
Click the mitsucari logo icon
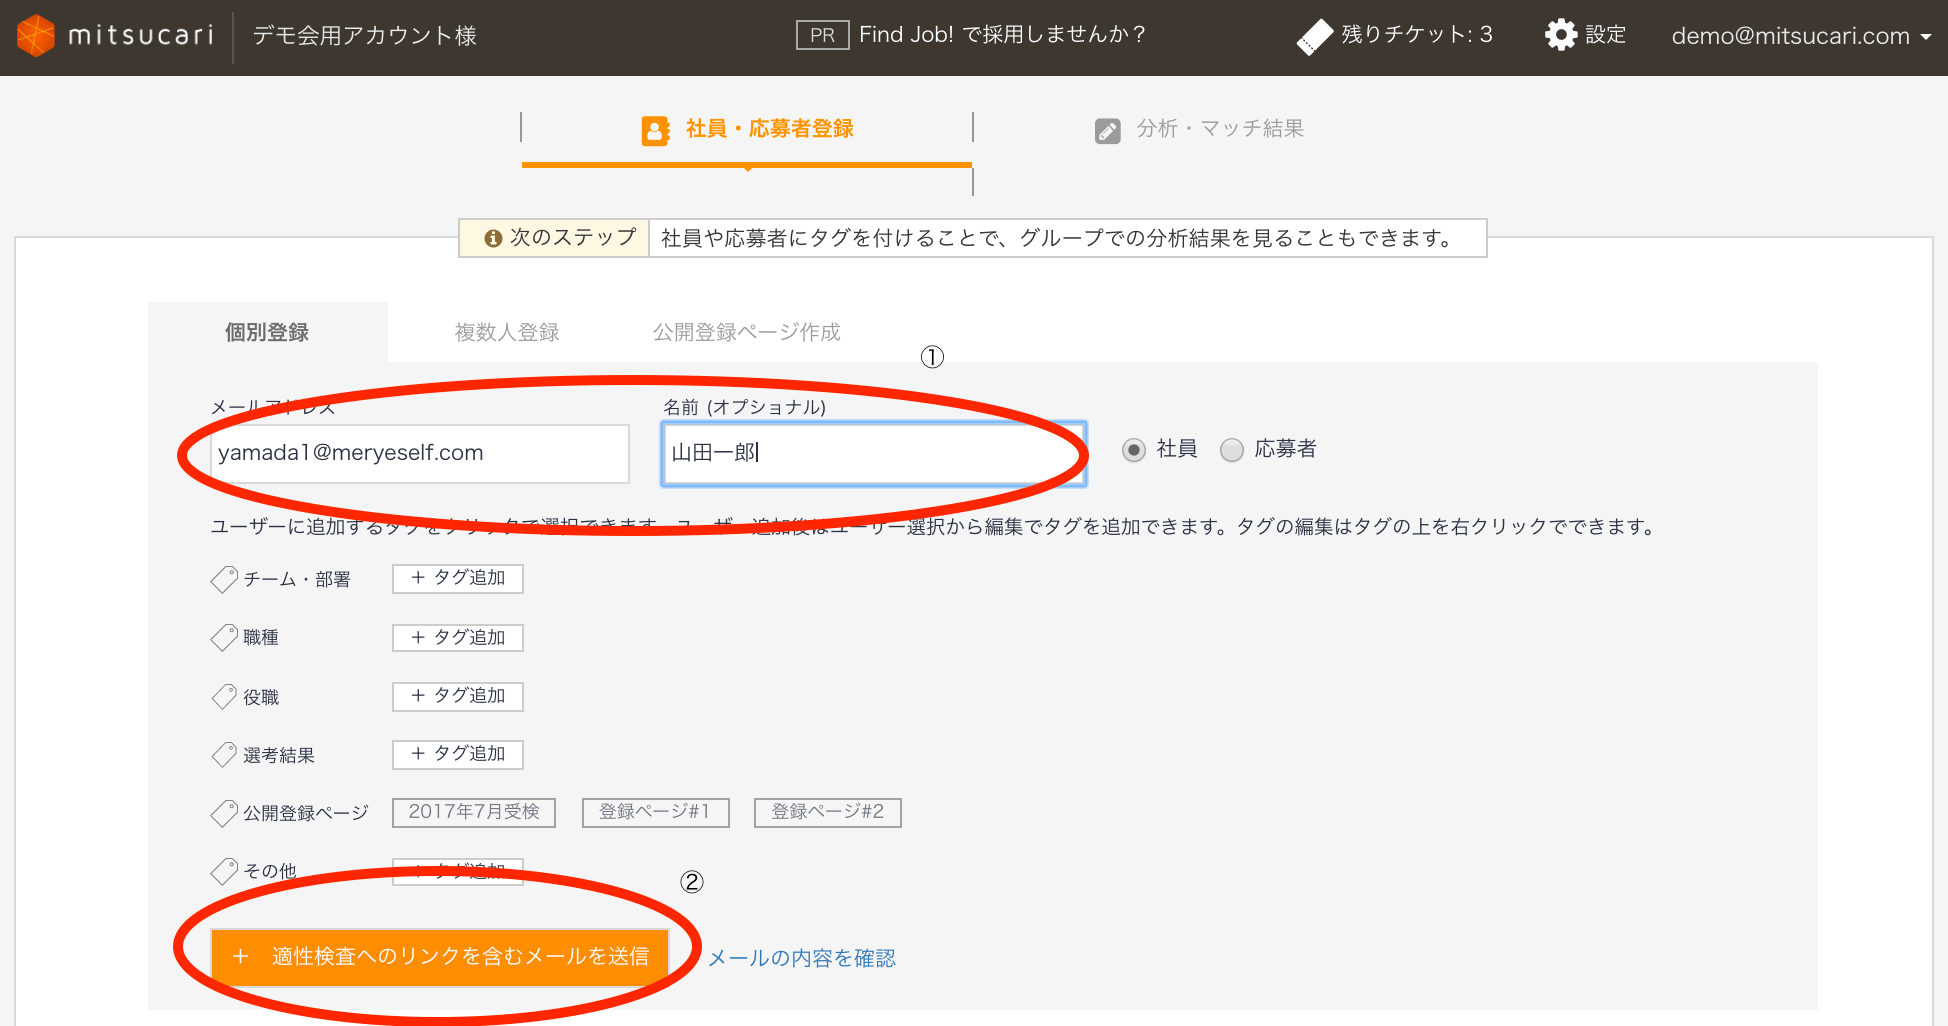coord(36,36)
